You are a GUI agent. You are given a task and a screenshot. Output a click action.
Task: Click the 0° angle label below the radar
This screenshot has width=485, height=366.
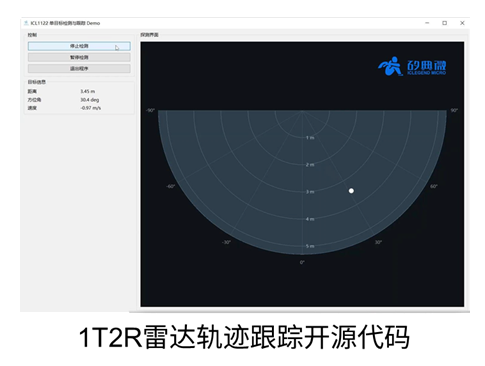tap(302, 262)
